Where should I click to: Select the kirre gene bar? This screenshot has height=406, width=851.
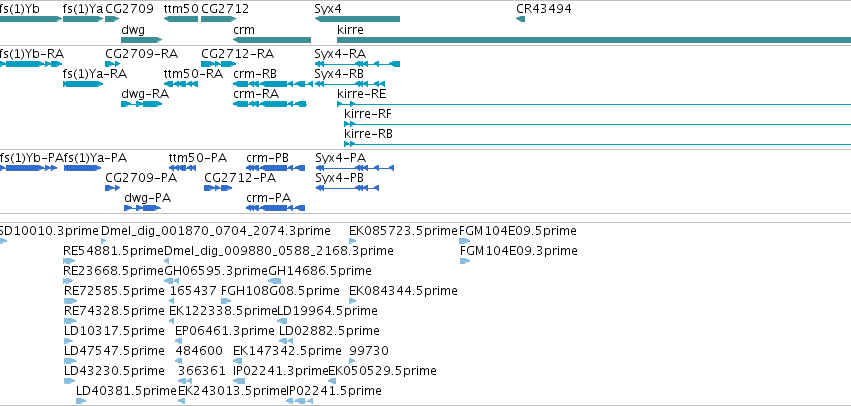click(x=594, y=40)
